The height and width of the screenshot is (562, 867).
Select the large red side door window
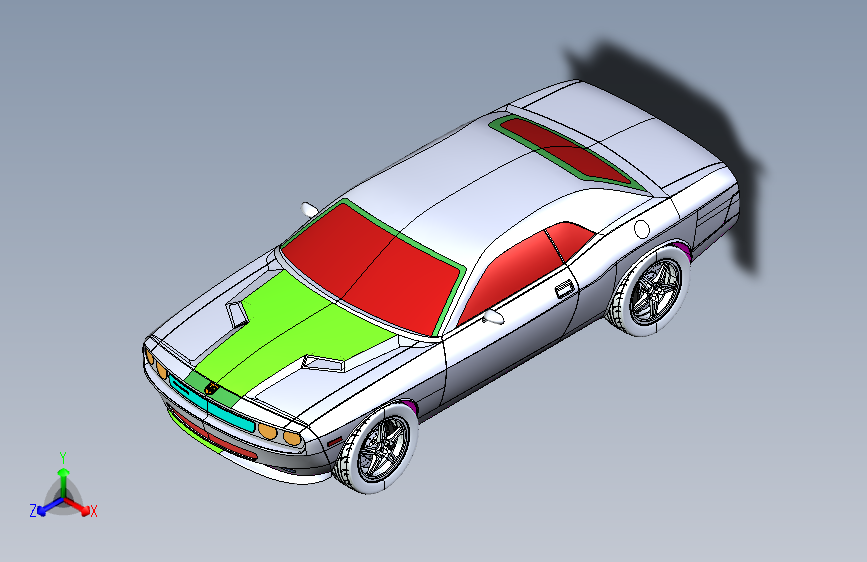click(513, 276)
